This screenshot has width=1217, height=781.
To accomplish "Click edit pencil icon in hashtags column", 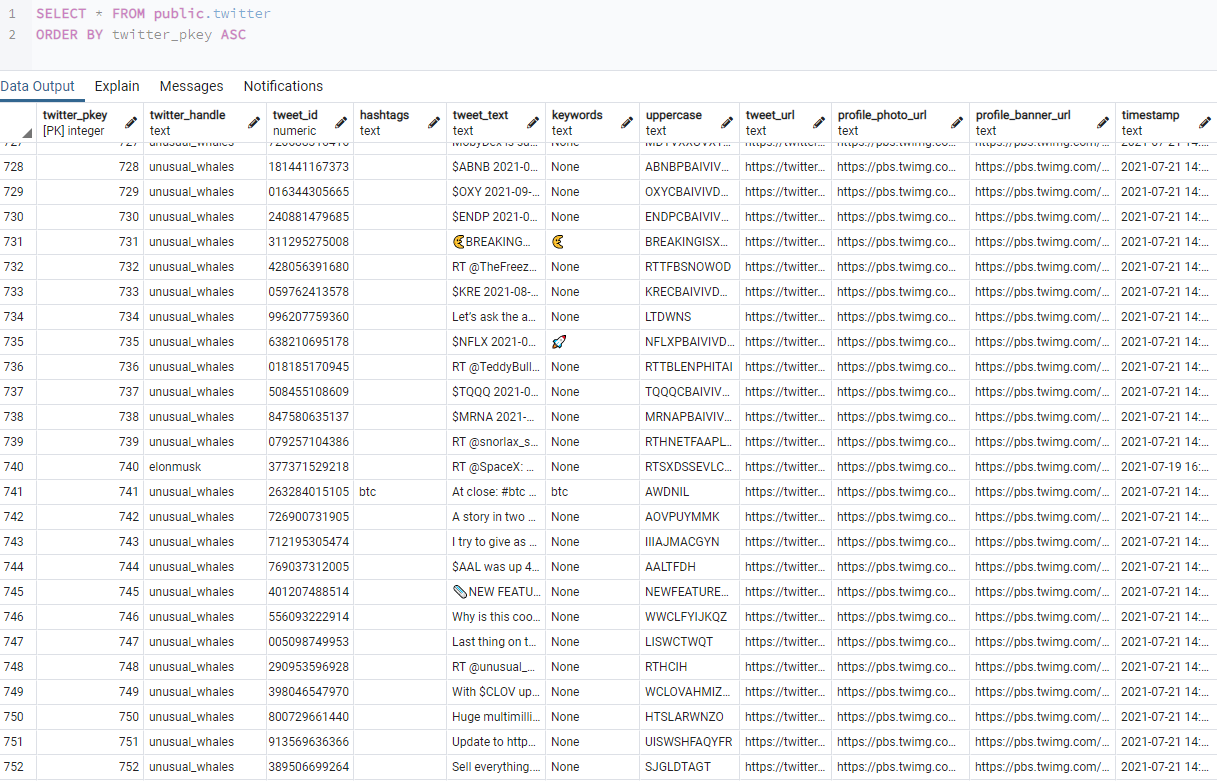I will pyautogui.click(x=434, y=123).
